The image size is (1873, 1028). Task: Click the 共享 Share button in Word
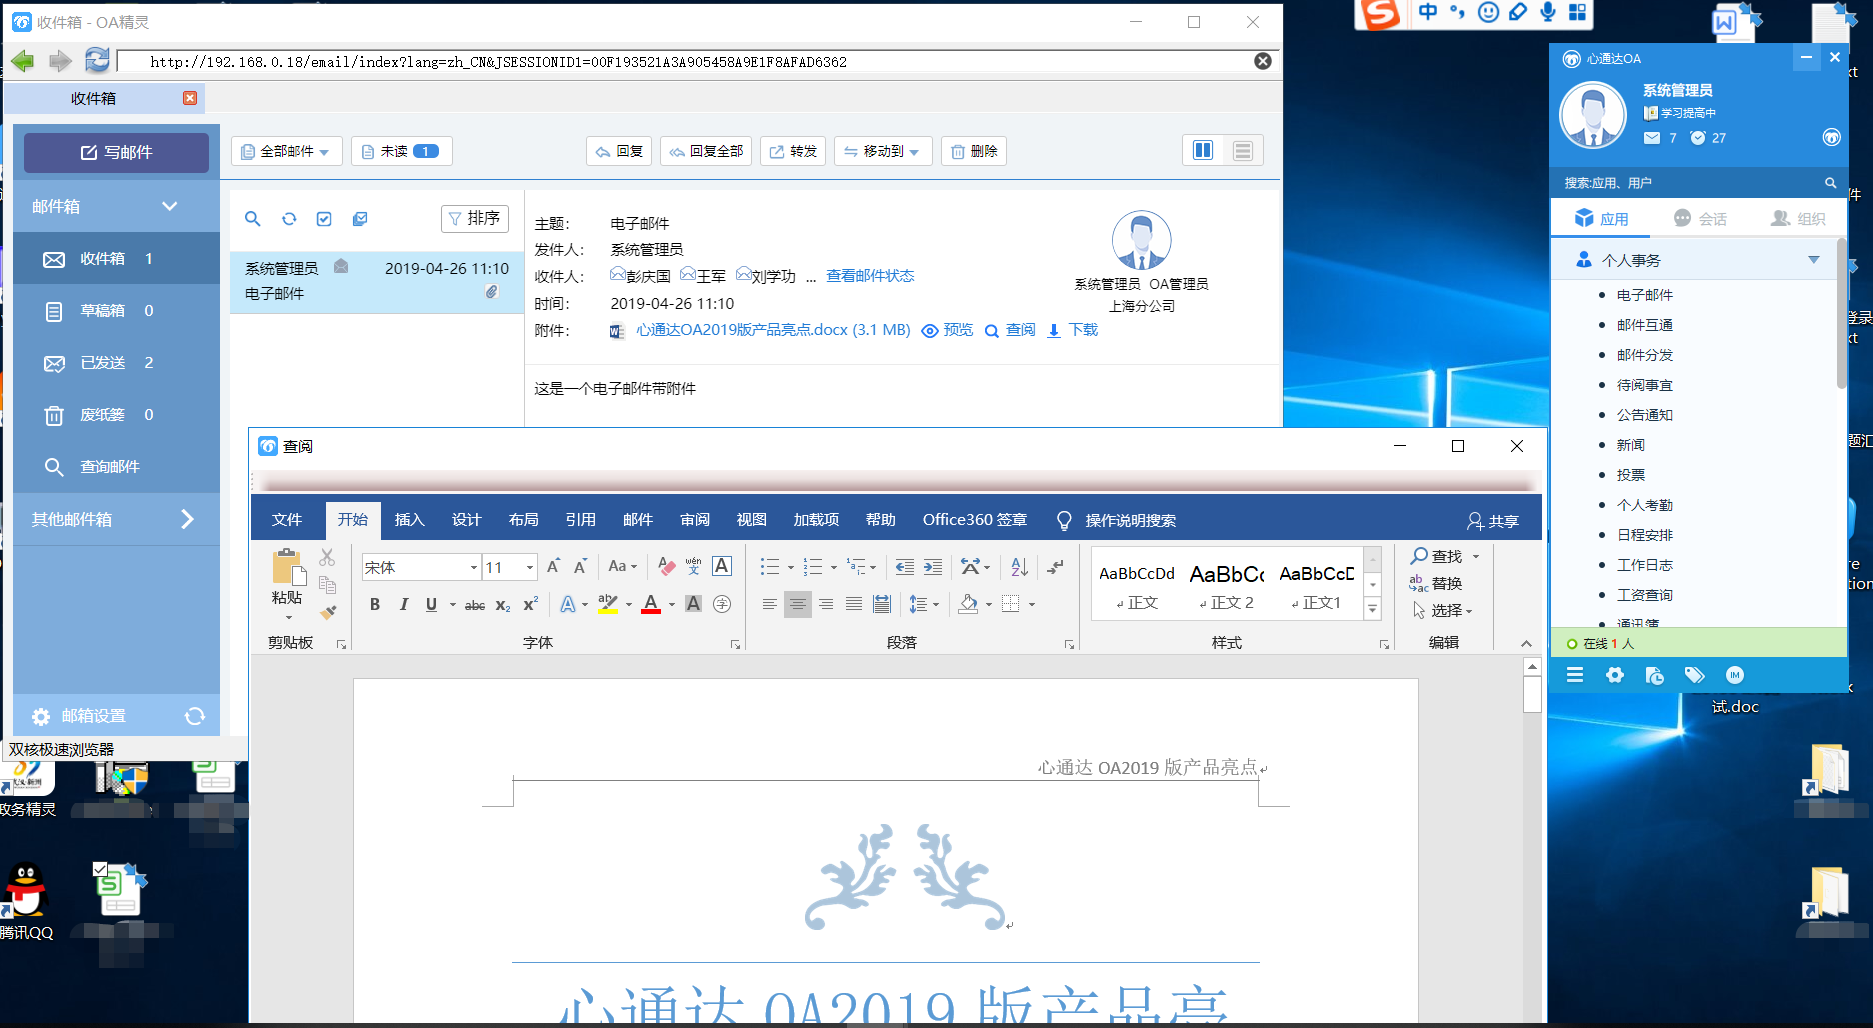point(1492,521)
